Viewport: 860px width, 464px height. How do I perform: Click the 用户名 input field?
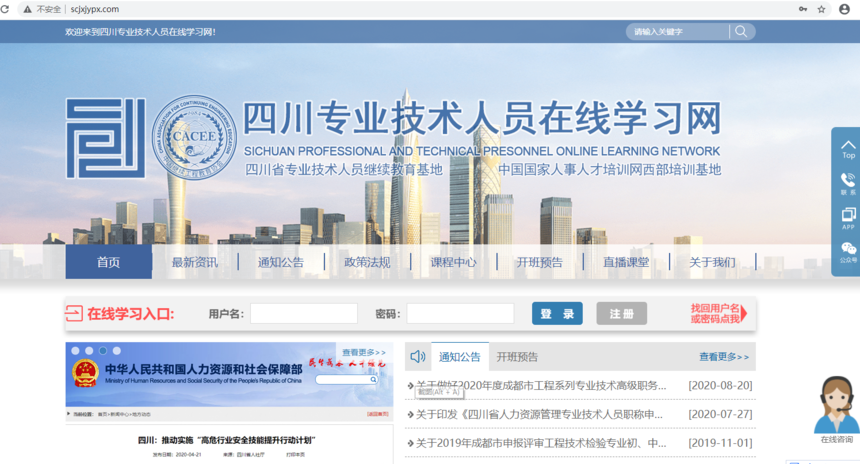coord(304,314)
